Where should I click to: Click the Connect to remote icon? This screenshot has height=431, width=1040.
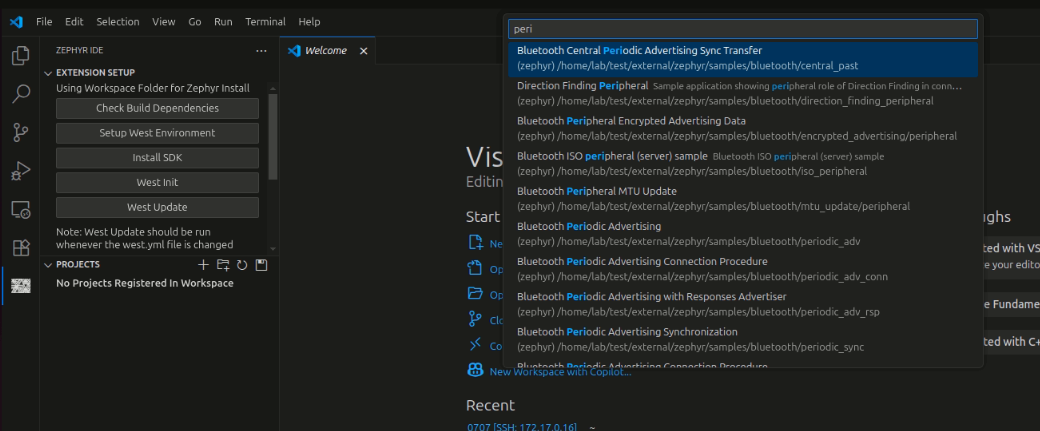pos(475,345)
